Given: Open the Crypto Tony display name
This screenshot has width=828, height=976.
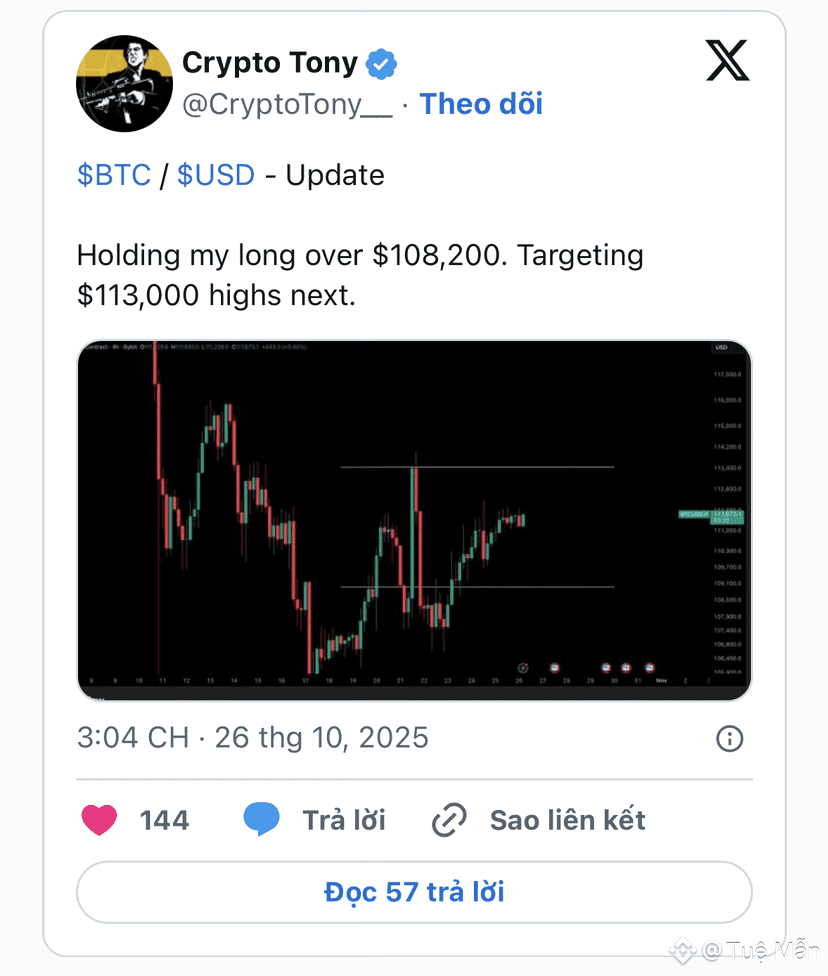Looking at the screenshot, I should coord(270,63).
